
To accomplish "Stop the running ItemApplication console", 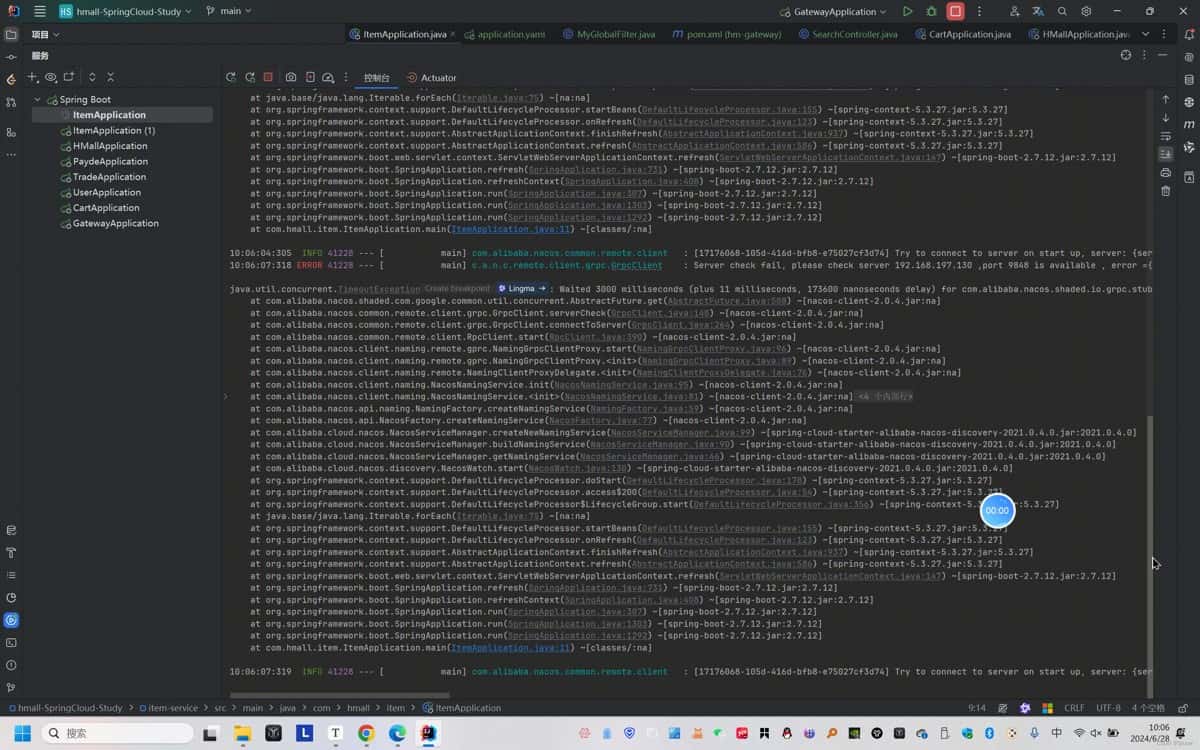I will point(268,77).
